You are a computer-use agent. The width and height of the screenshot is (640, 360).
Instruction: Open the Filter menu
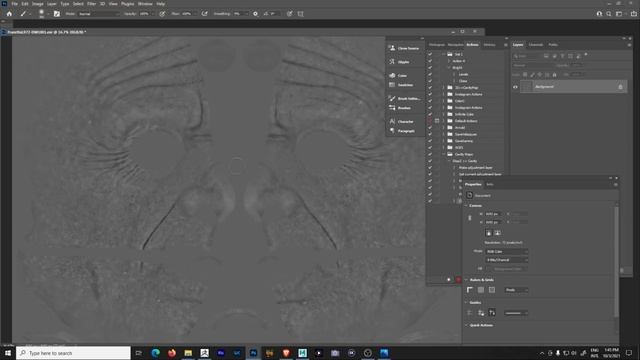tap(91, 4)
